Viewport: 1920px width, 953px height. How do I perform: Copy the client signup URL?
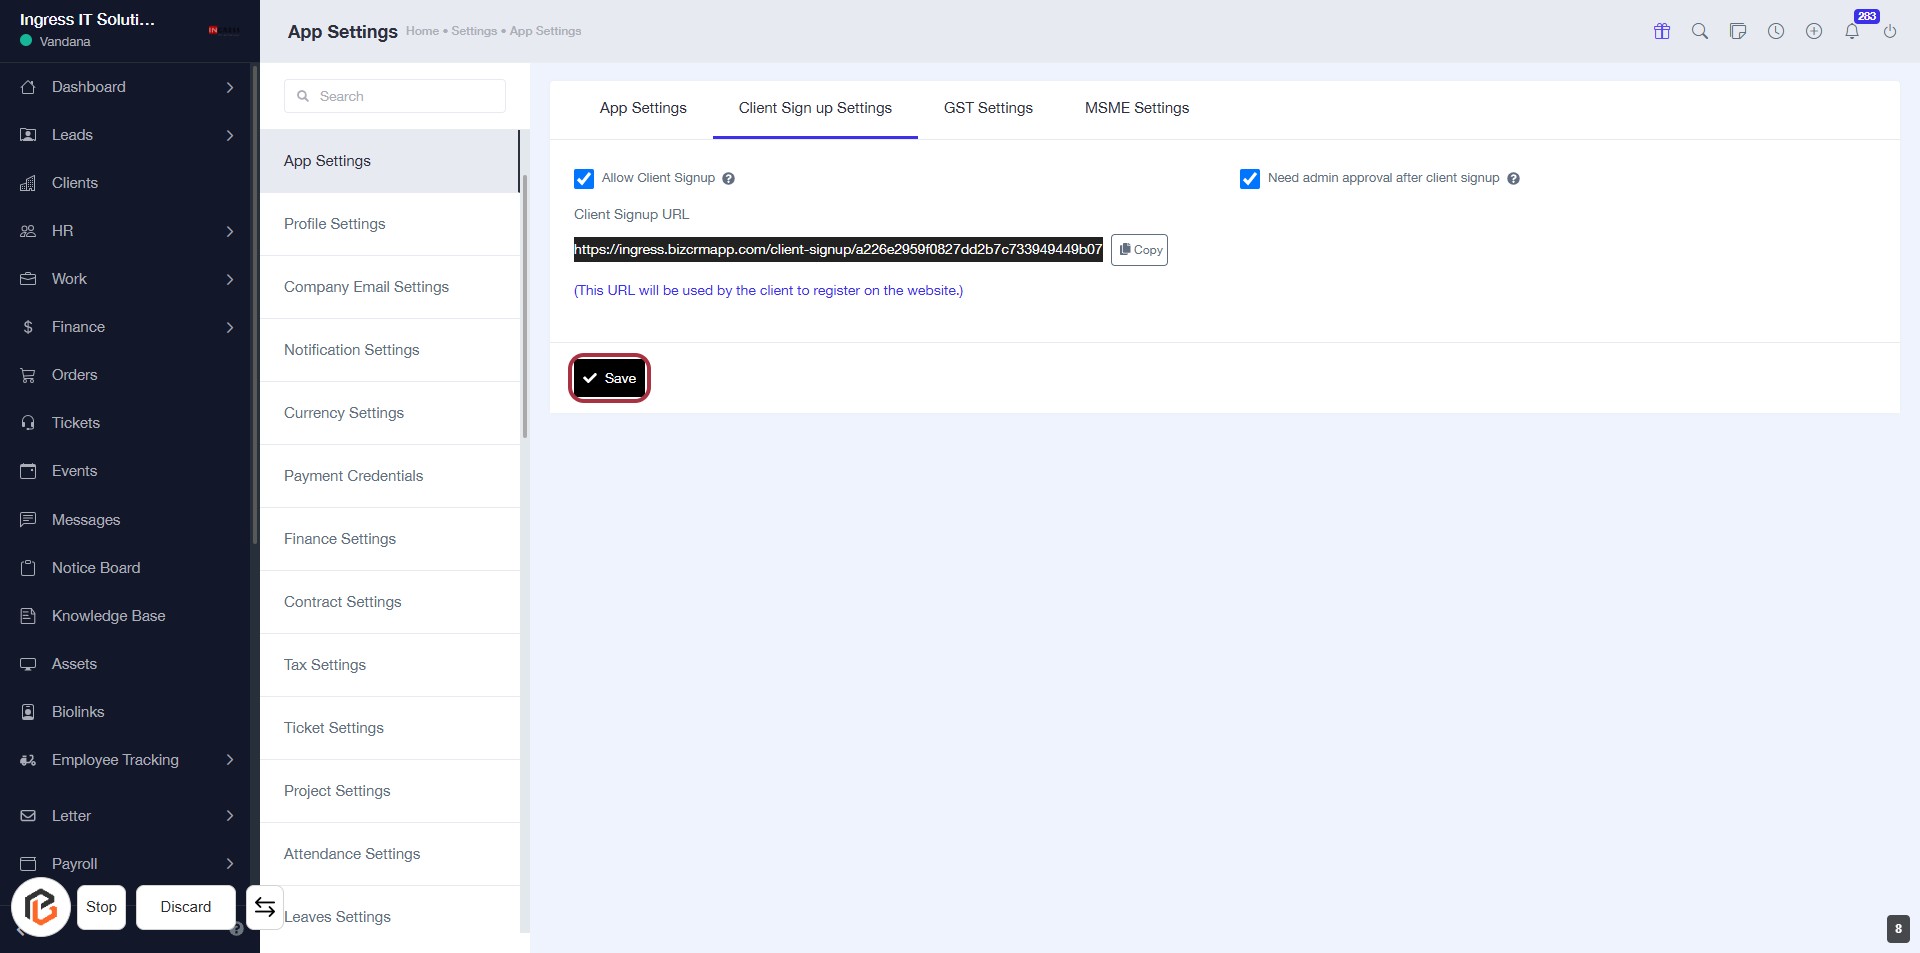tap(1140, 250)
